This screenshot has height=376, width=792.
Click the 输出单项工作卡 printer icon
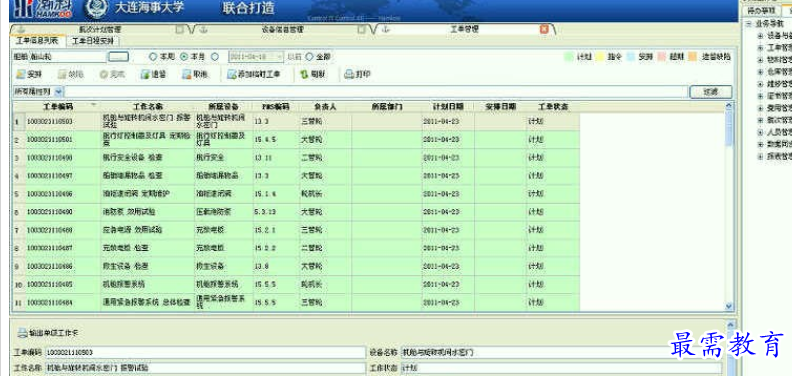click(22, 333)
